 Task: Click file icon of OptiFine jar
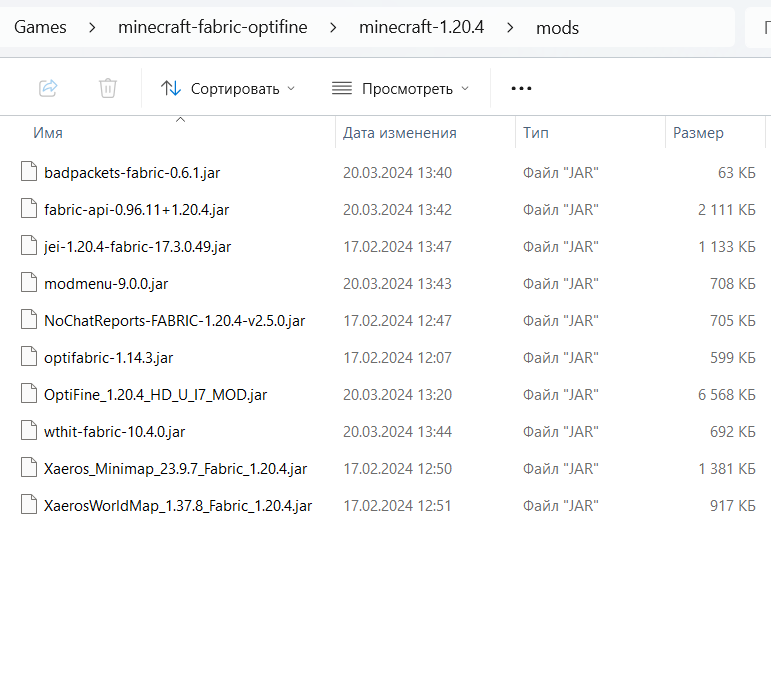click(29, 393)
